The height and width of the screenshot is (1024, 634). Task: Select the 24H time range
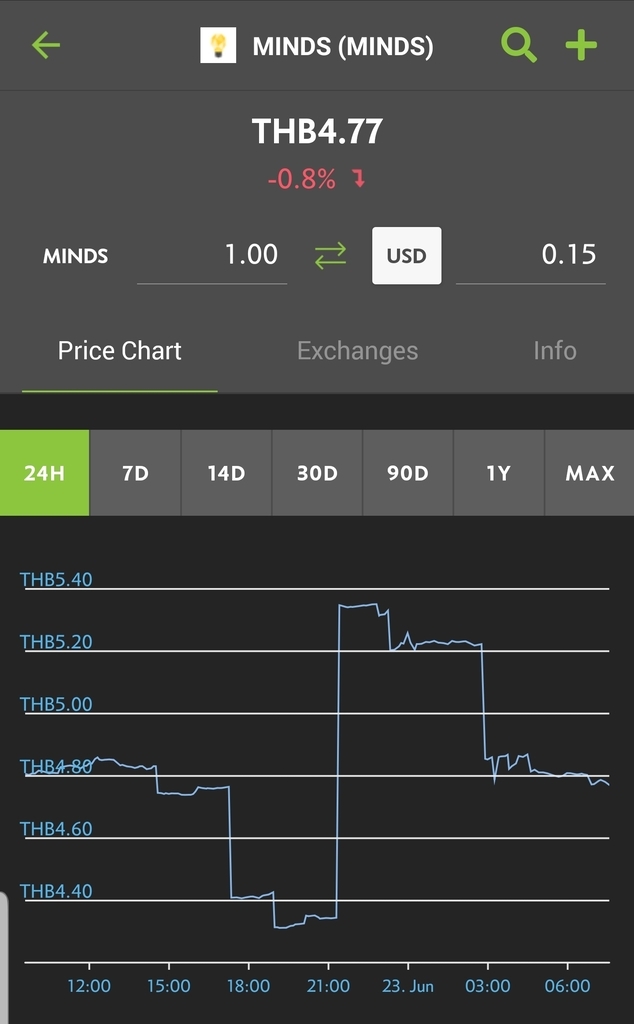tap(44, 473)
